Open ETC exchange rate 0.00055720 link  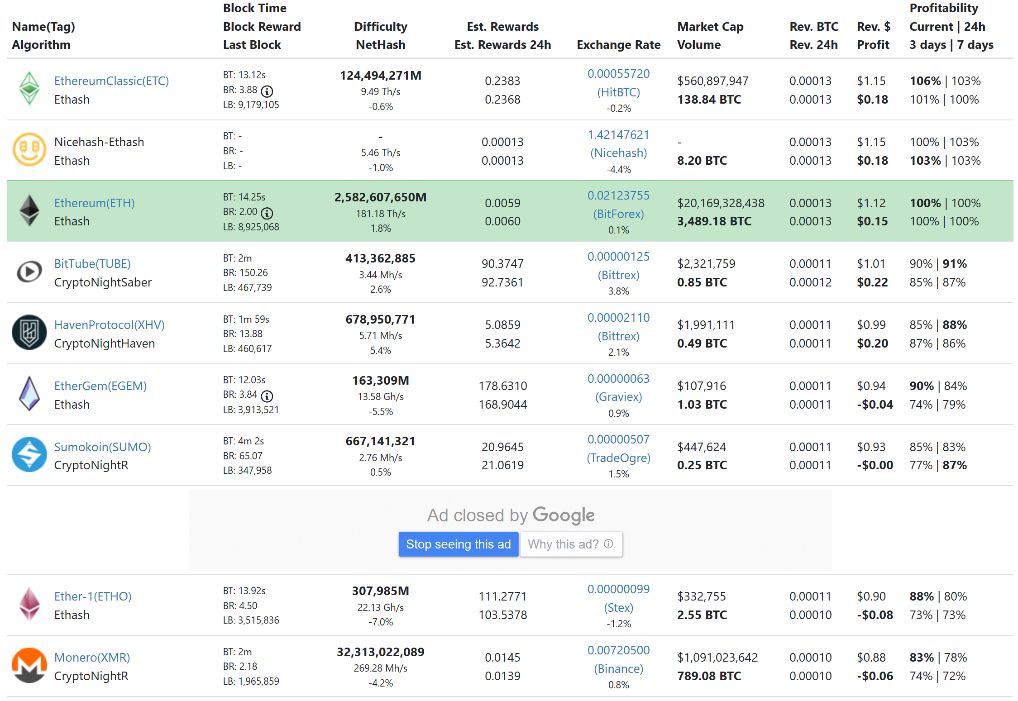(619, 73)
